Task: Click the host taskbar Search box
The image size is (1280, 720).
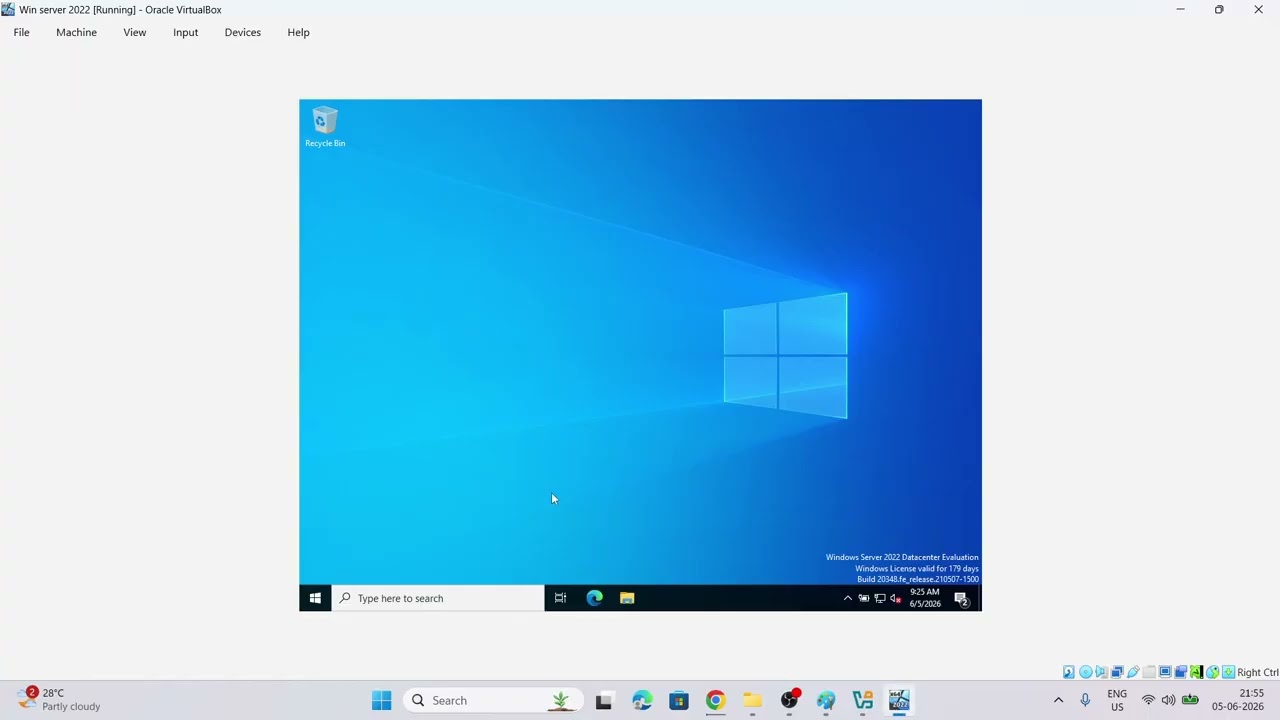Action: (x=491, y=700)
